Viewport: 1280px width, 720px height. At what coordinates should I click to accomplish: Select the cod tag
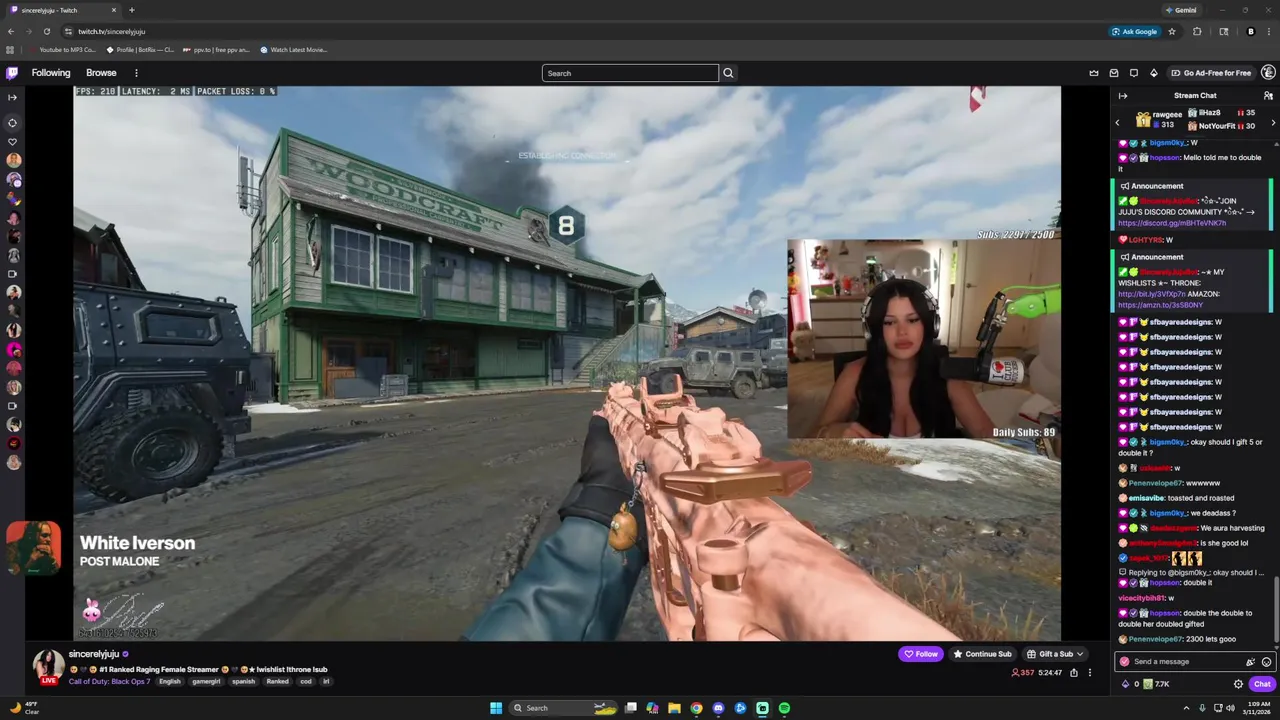[x=306, y=682]
